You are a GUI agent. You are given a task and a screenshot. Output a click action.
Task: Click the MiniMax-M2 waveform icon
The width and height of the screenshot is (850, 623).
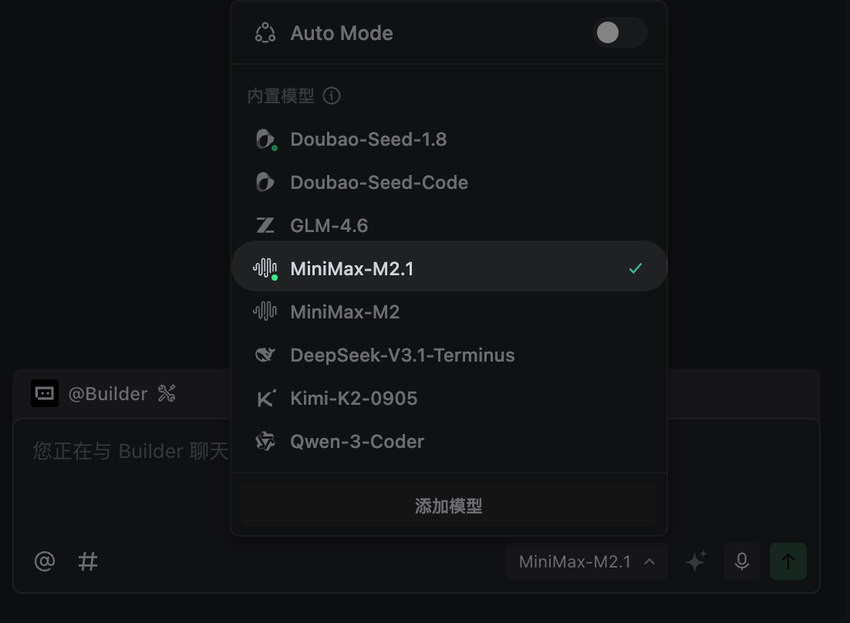click(x=265, y=311)
